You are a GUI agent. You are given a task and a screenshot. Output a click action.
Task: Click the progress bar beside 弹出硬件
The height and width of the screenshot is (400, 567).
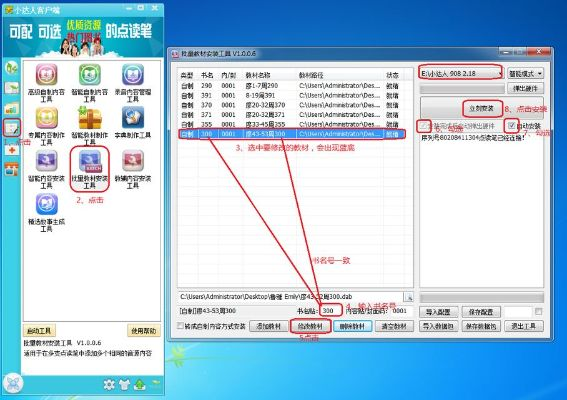click(462, 88)
